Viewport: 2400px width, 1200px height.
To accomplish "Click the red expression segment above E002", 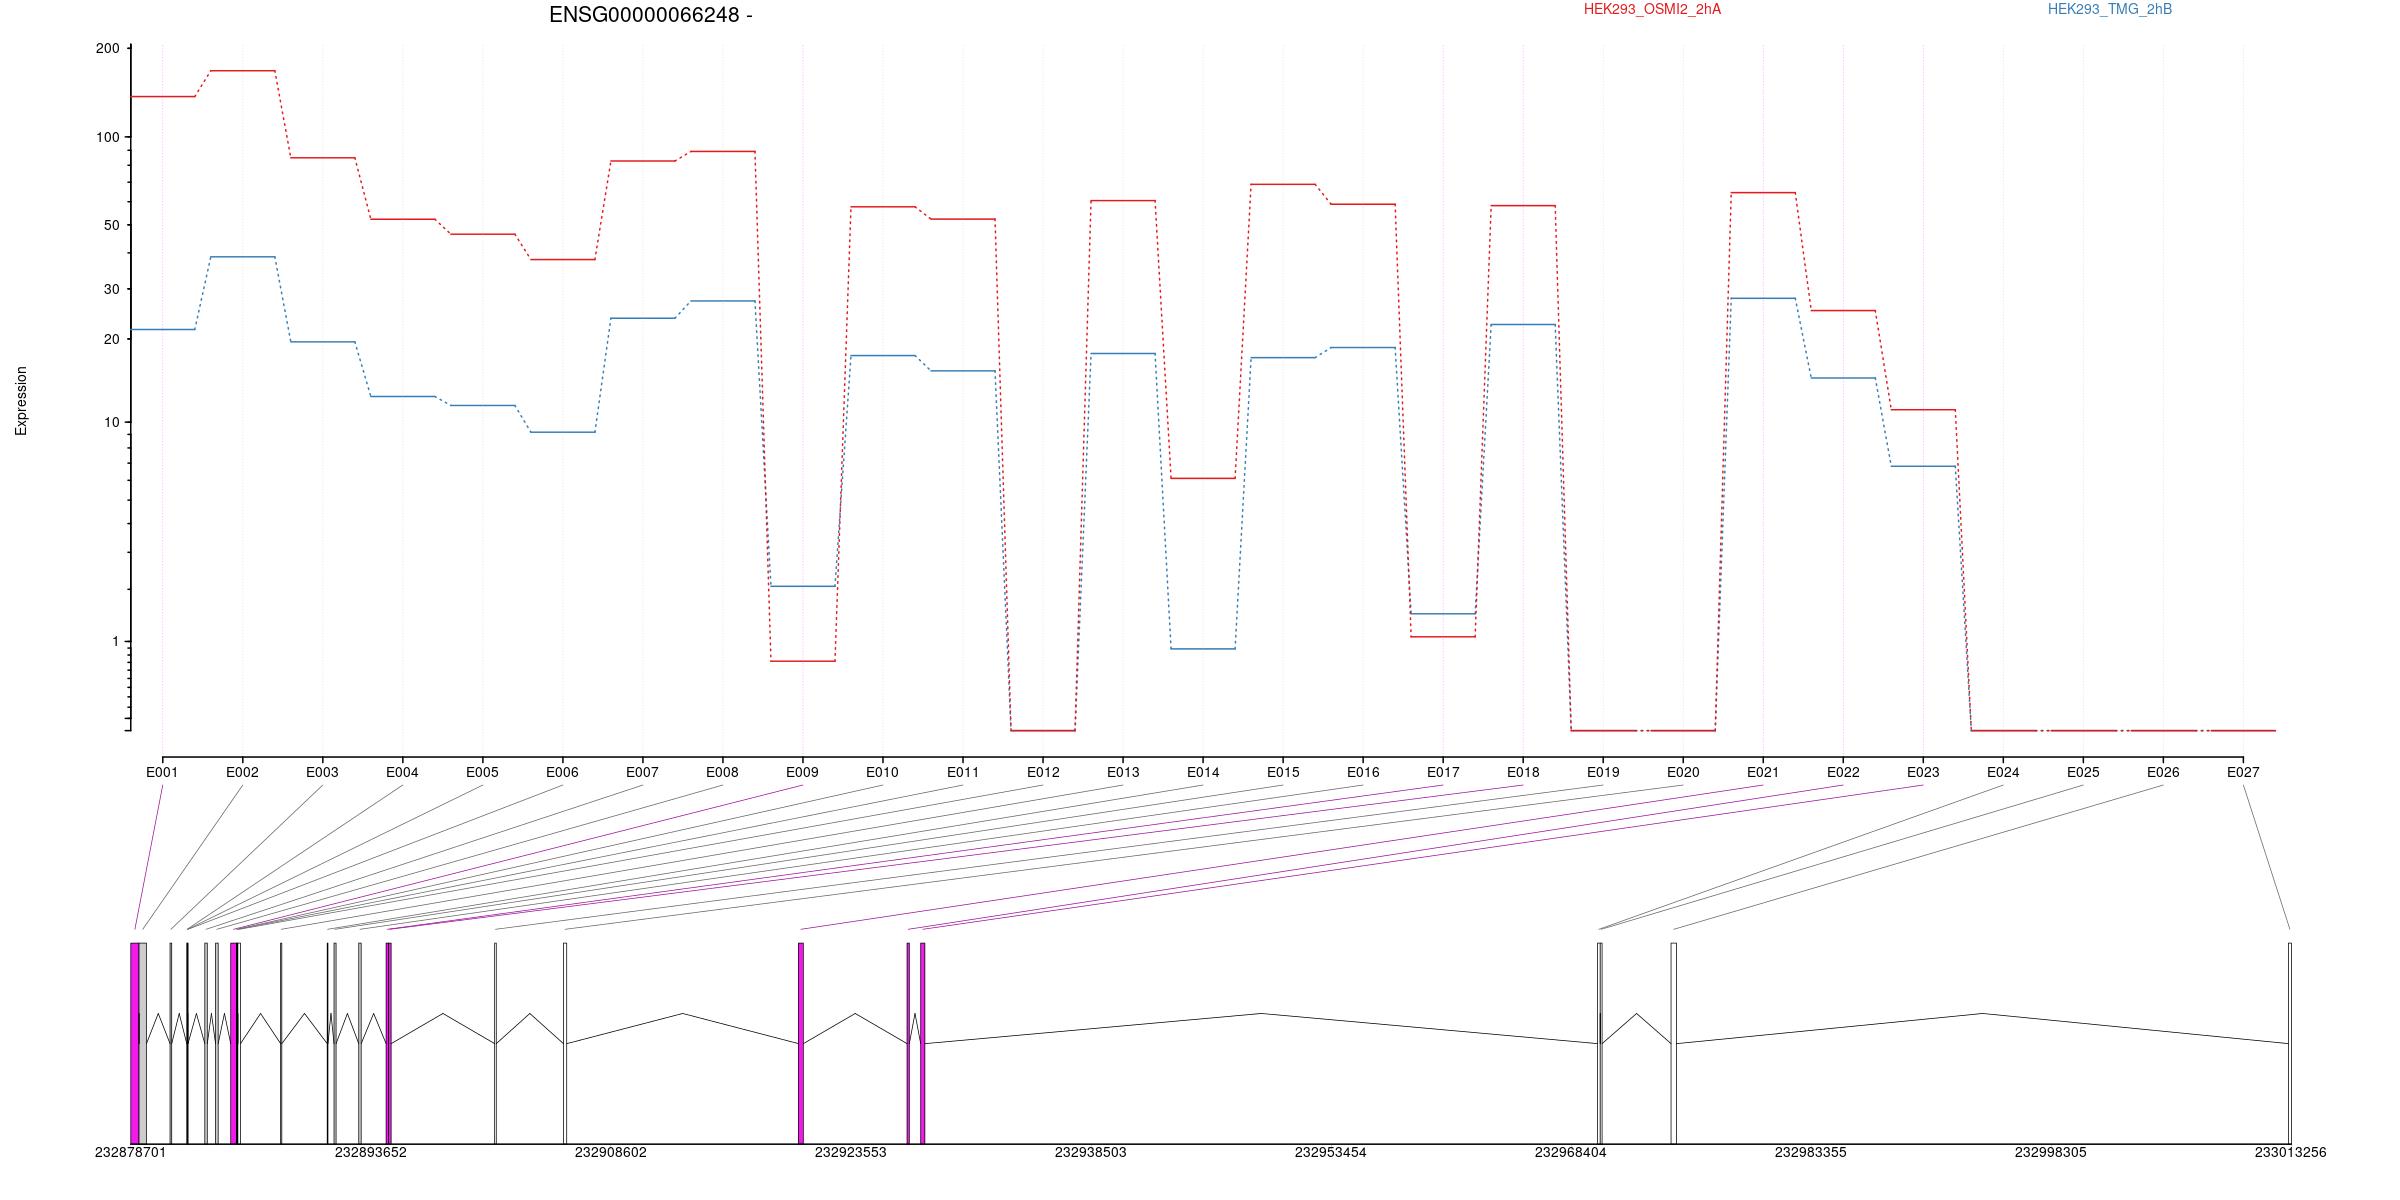I will (x=242, y=71).
